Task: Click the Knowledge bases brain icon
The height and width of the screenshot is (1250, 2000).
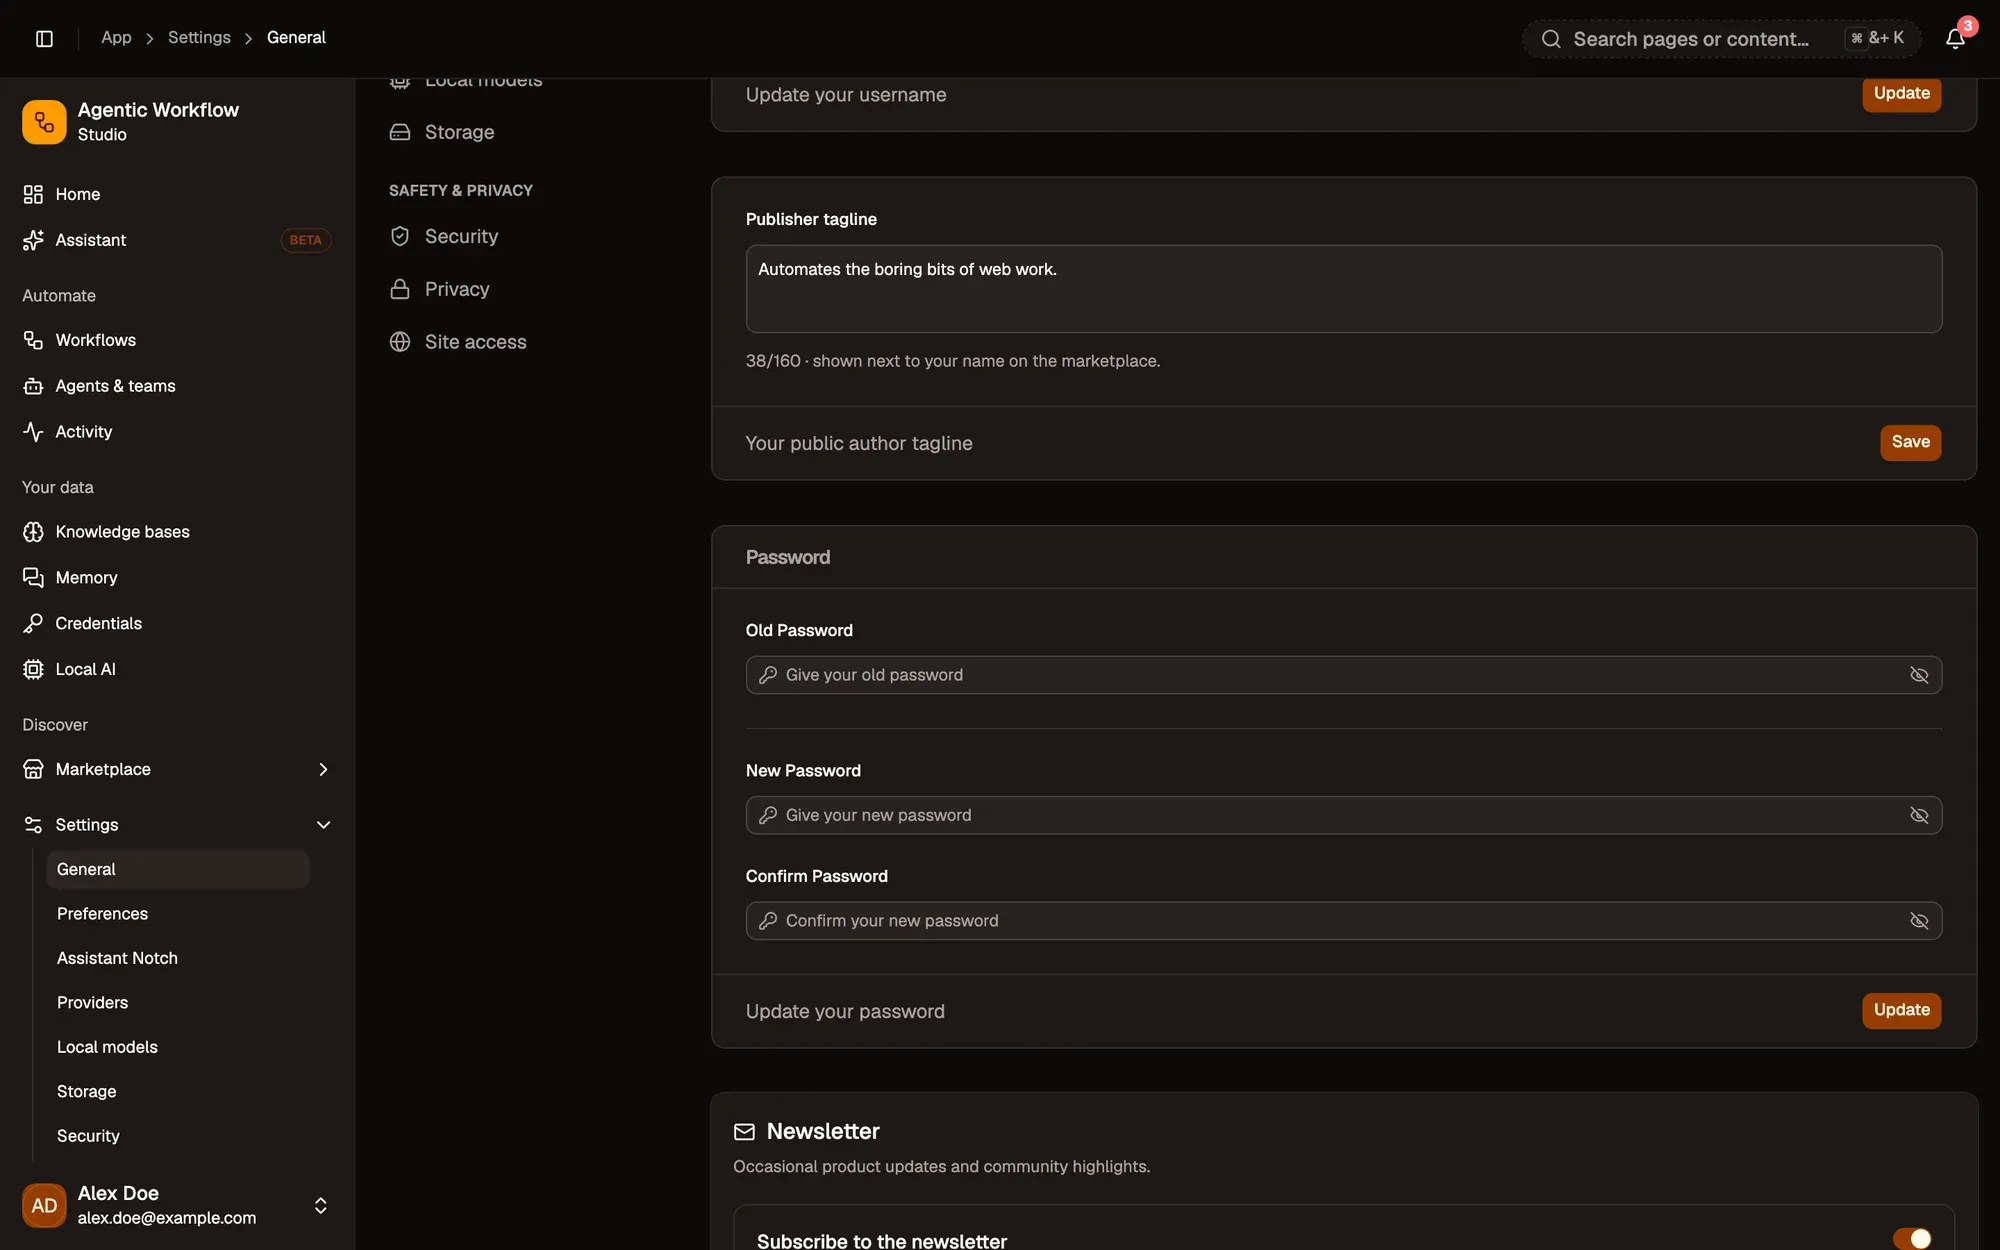Action: tap(33, 532)
